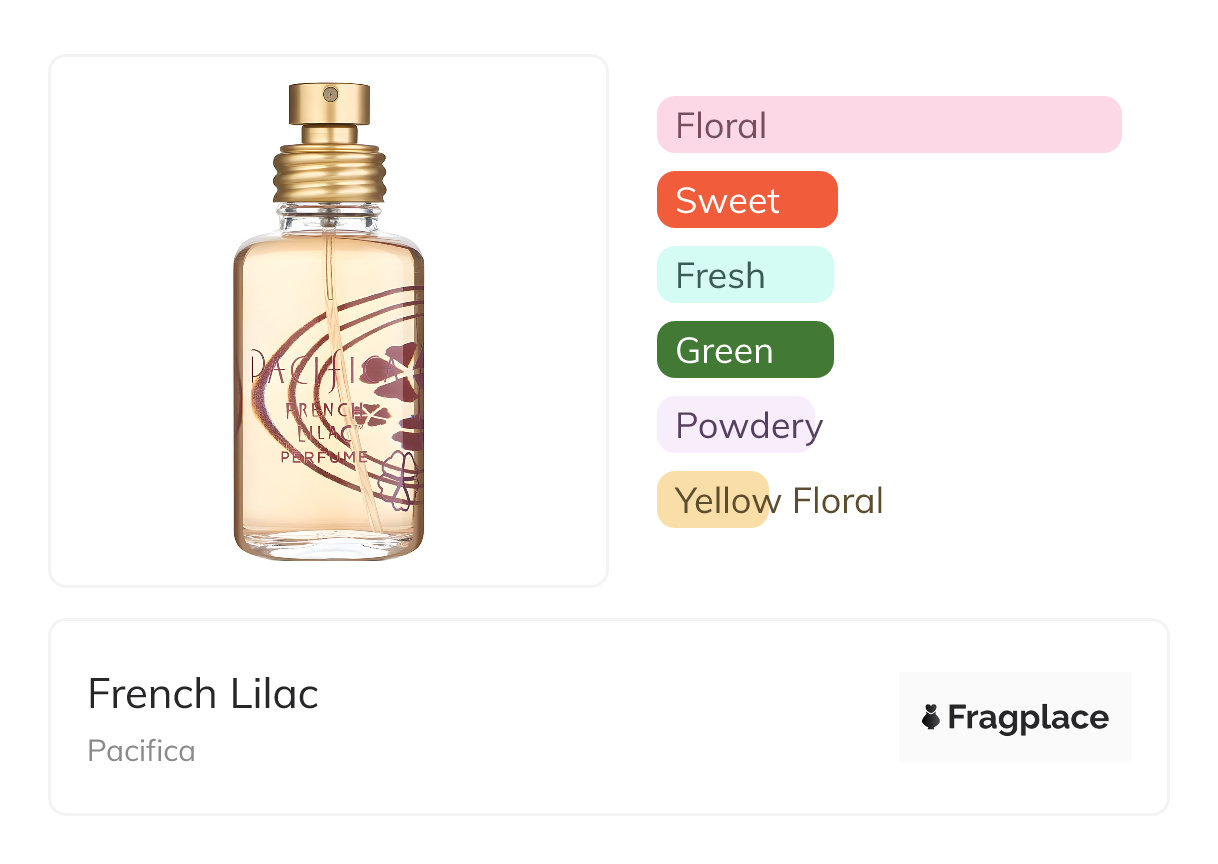The image size is (1218, 864).
Task: Open the French Lilac fragrance title
Action: click(x=203, y=693)
